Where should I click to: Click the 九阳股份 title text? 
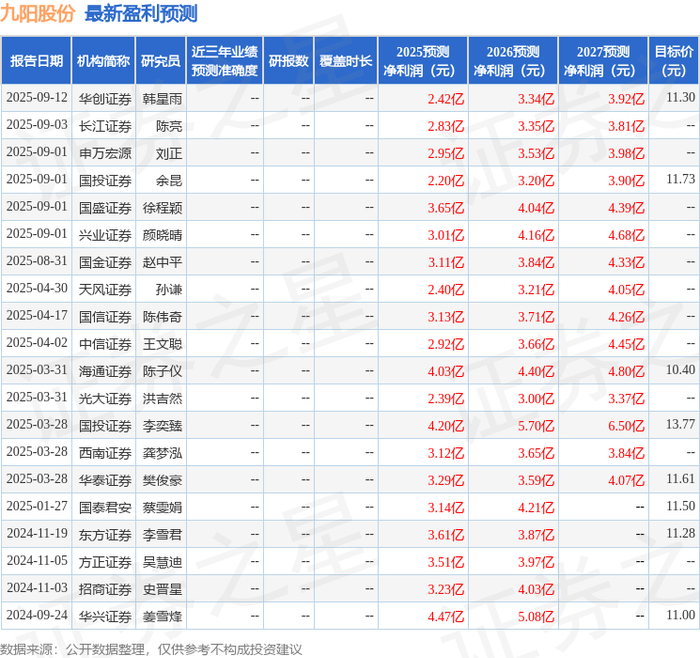38,14
